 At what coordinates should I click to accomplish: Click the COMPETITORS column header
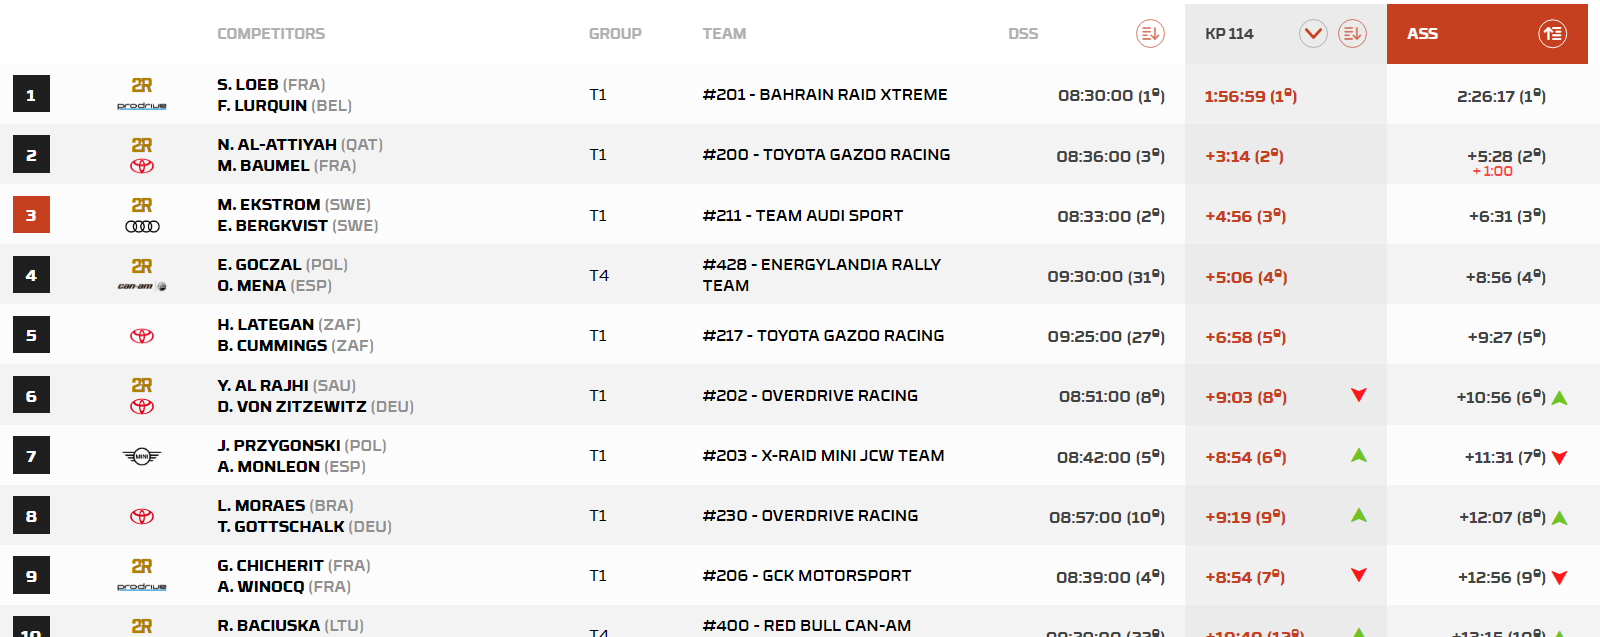coord(271,34)
